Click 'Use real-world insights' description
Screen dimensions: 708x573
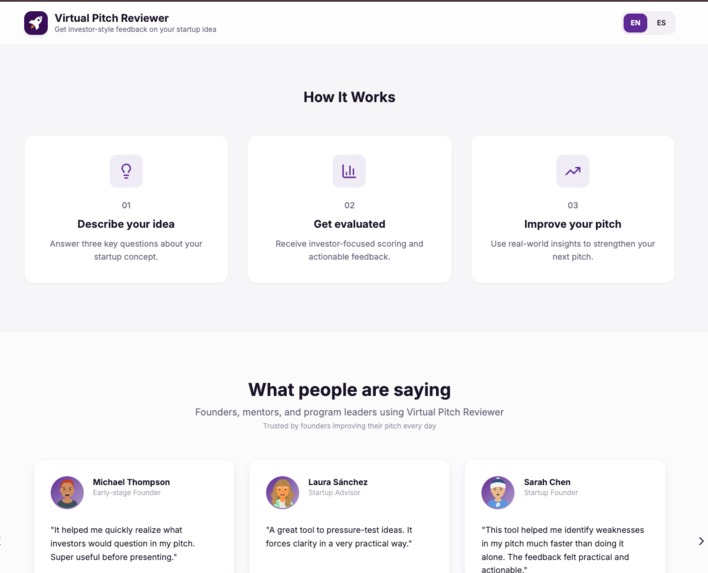coord(573,250)
